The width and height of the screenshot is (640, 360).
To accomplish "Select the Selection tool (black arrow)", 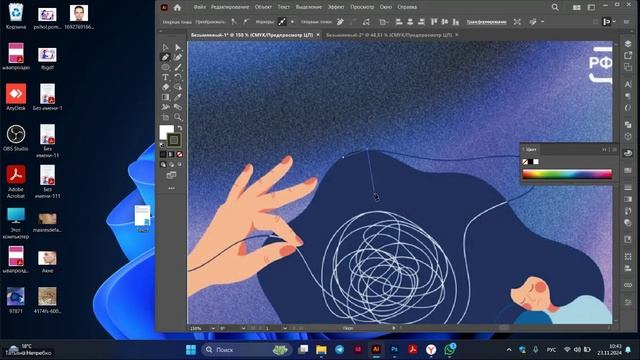I will coord(165,47).
